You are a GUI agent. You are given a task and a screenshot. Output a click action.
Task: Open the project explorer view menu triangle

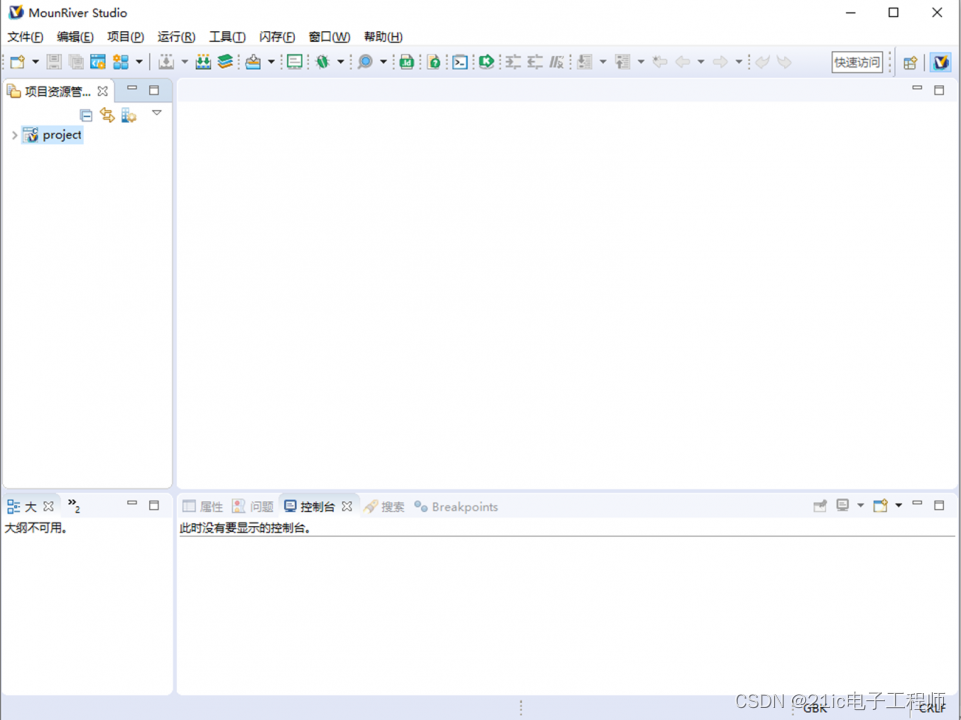[x=157, y=113]
